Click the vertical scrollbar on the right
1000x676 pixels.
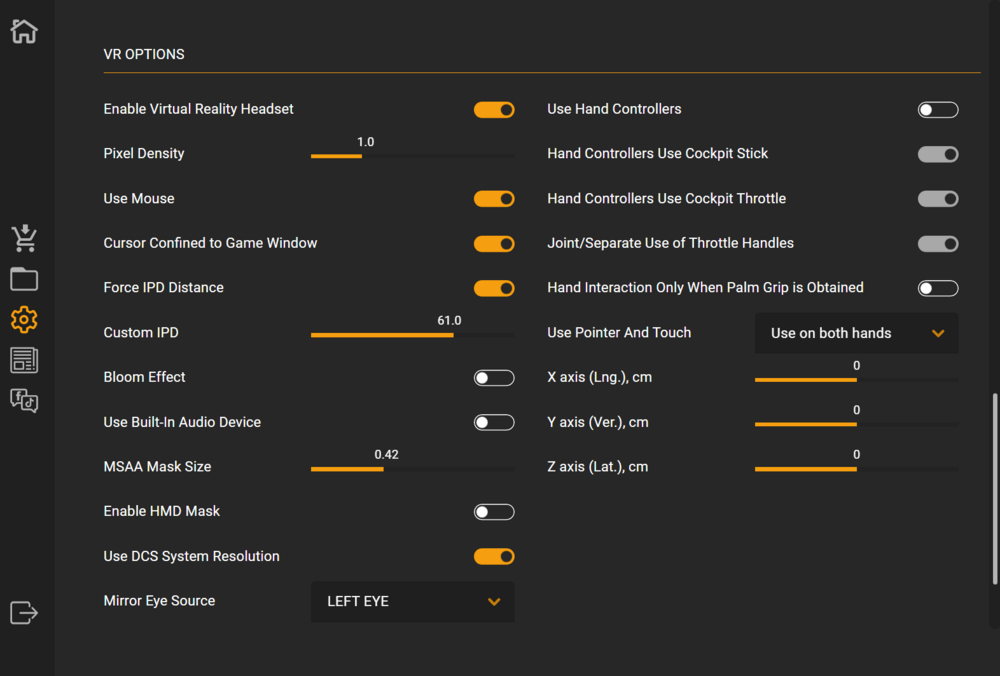point(994,490)
